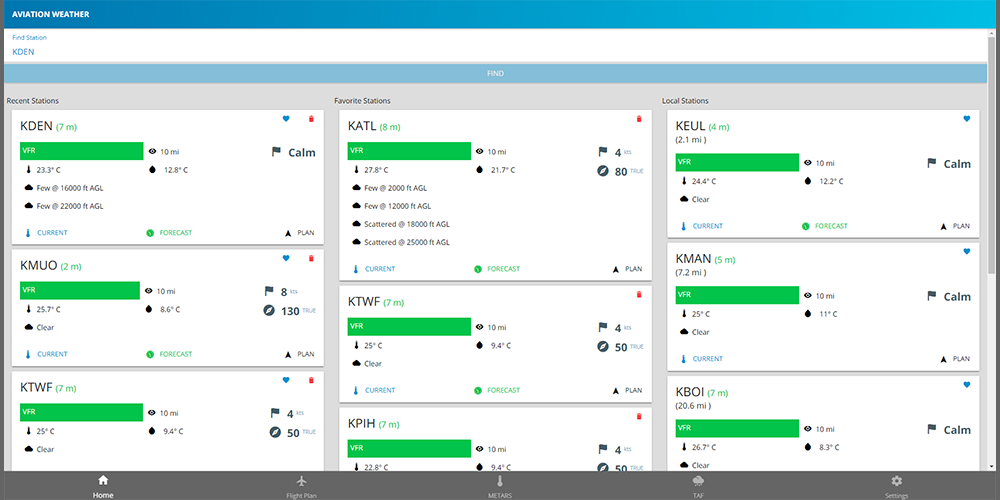Favorite the KEUL local station

[x=966, y=119]
